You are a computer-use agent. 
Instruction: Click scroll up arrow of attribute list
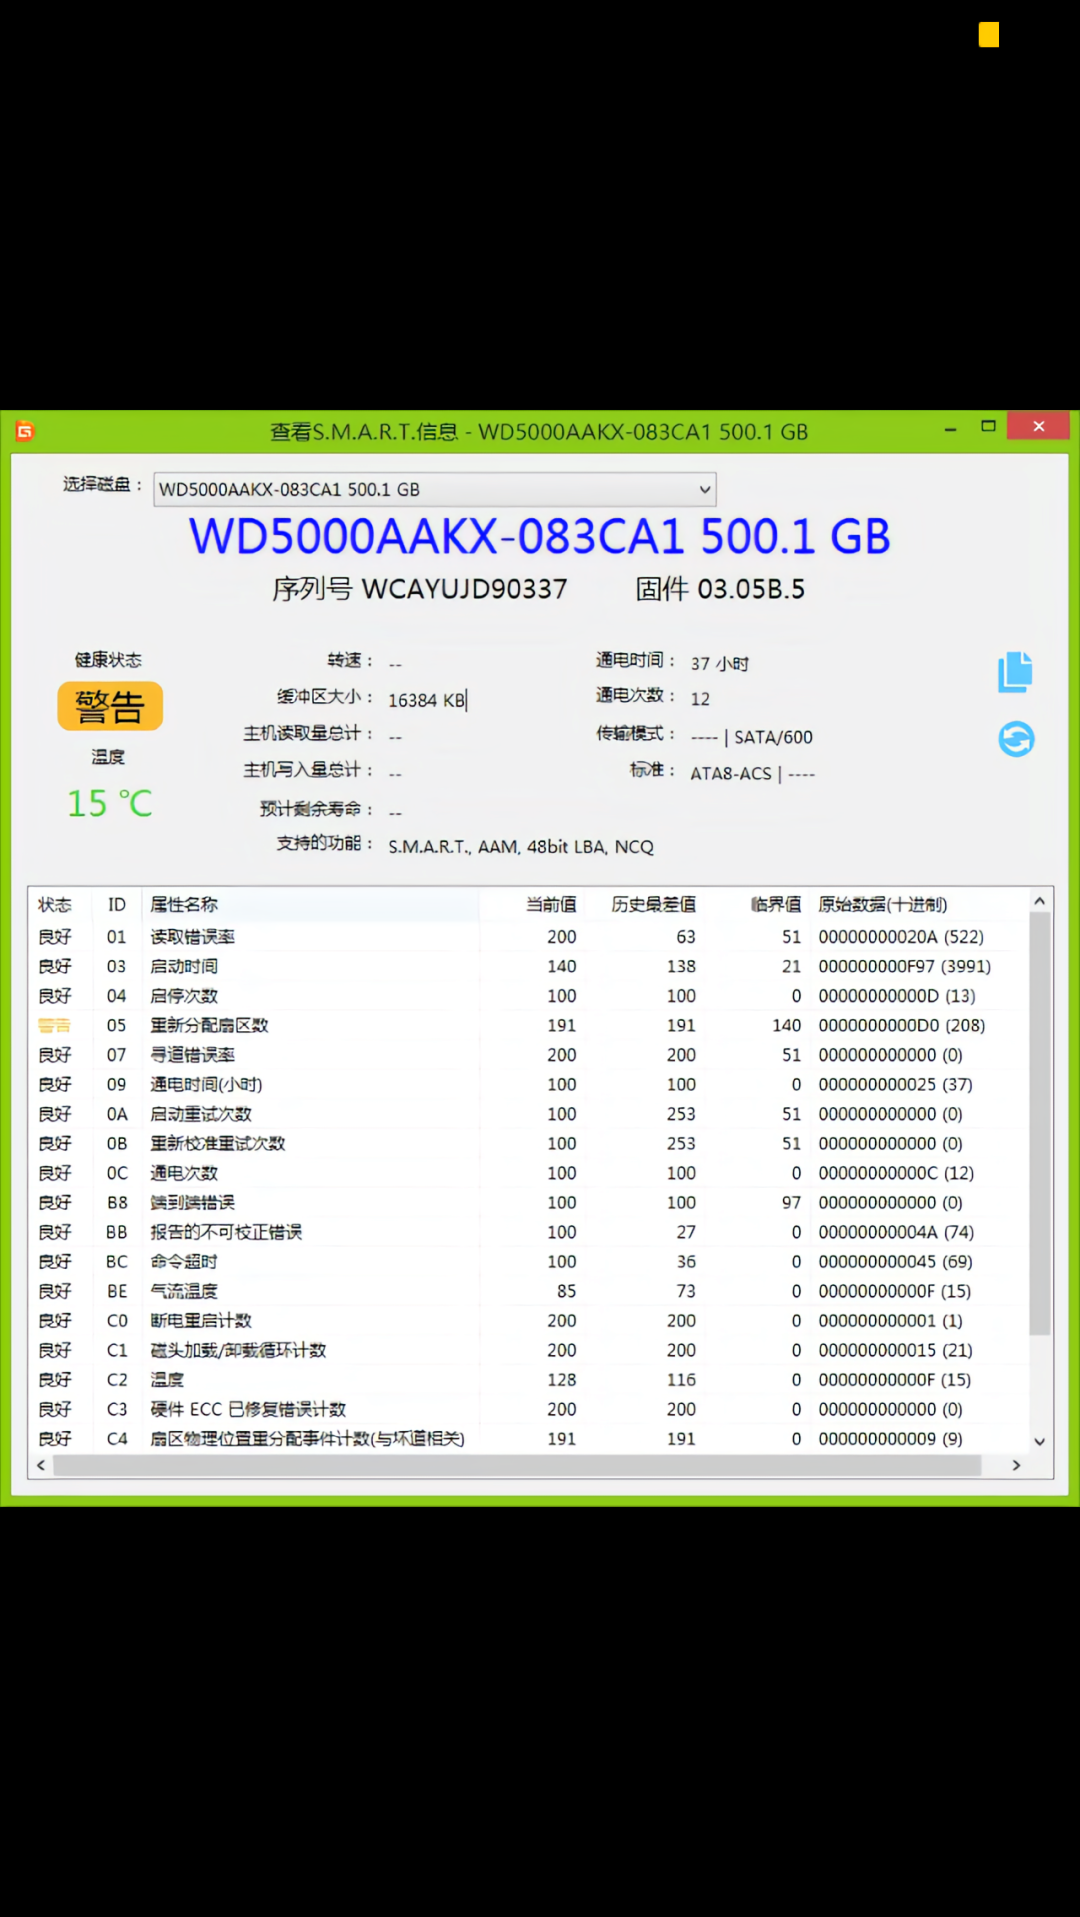tap(1040, 901)
